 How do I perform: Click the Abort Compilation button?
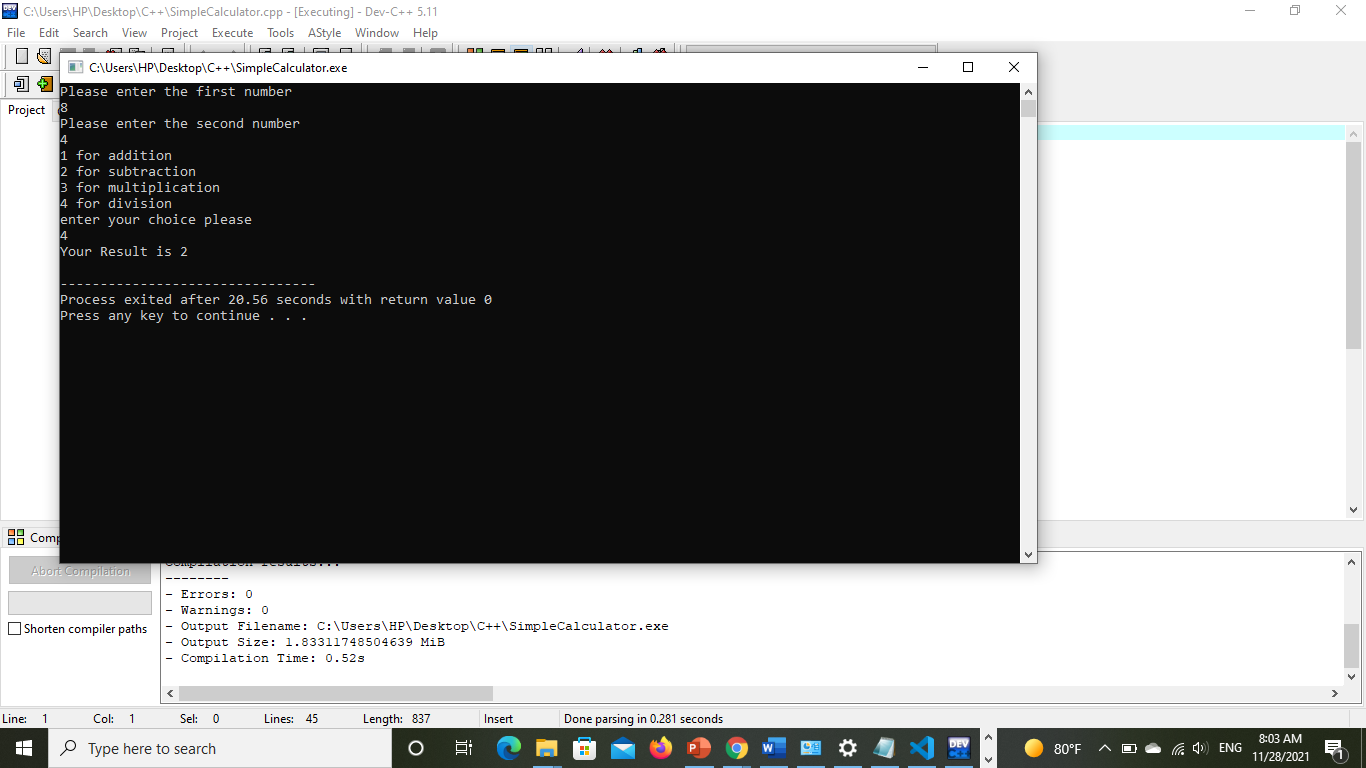pos(79,570)
